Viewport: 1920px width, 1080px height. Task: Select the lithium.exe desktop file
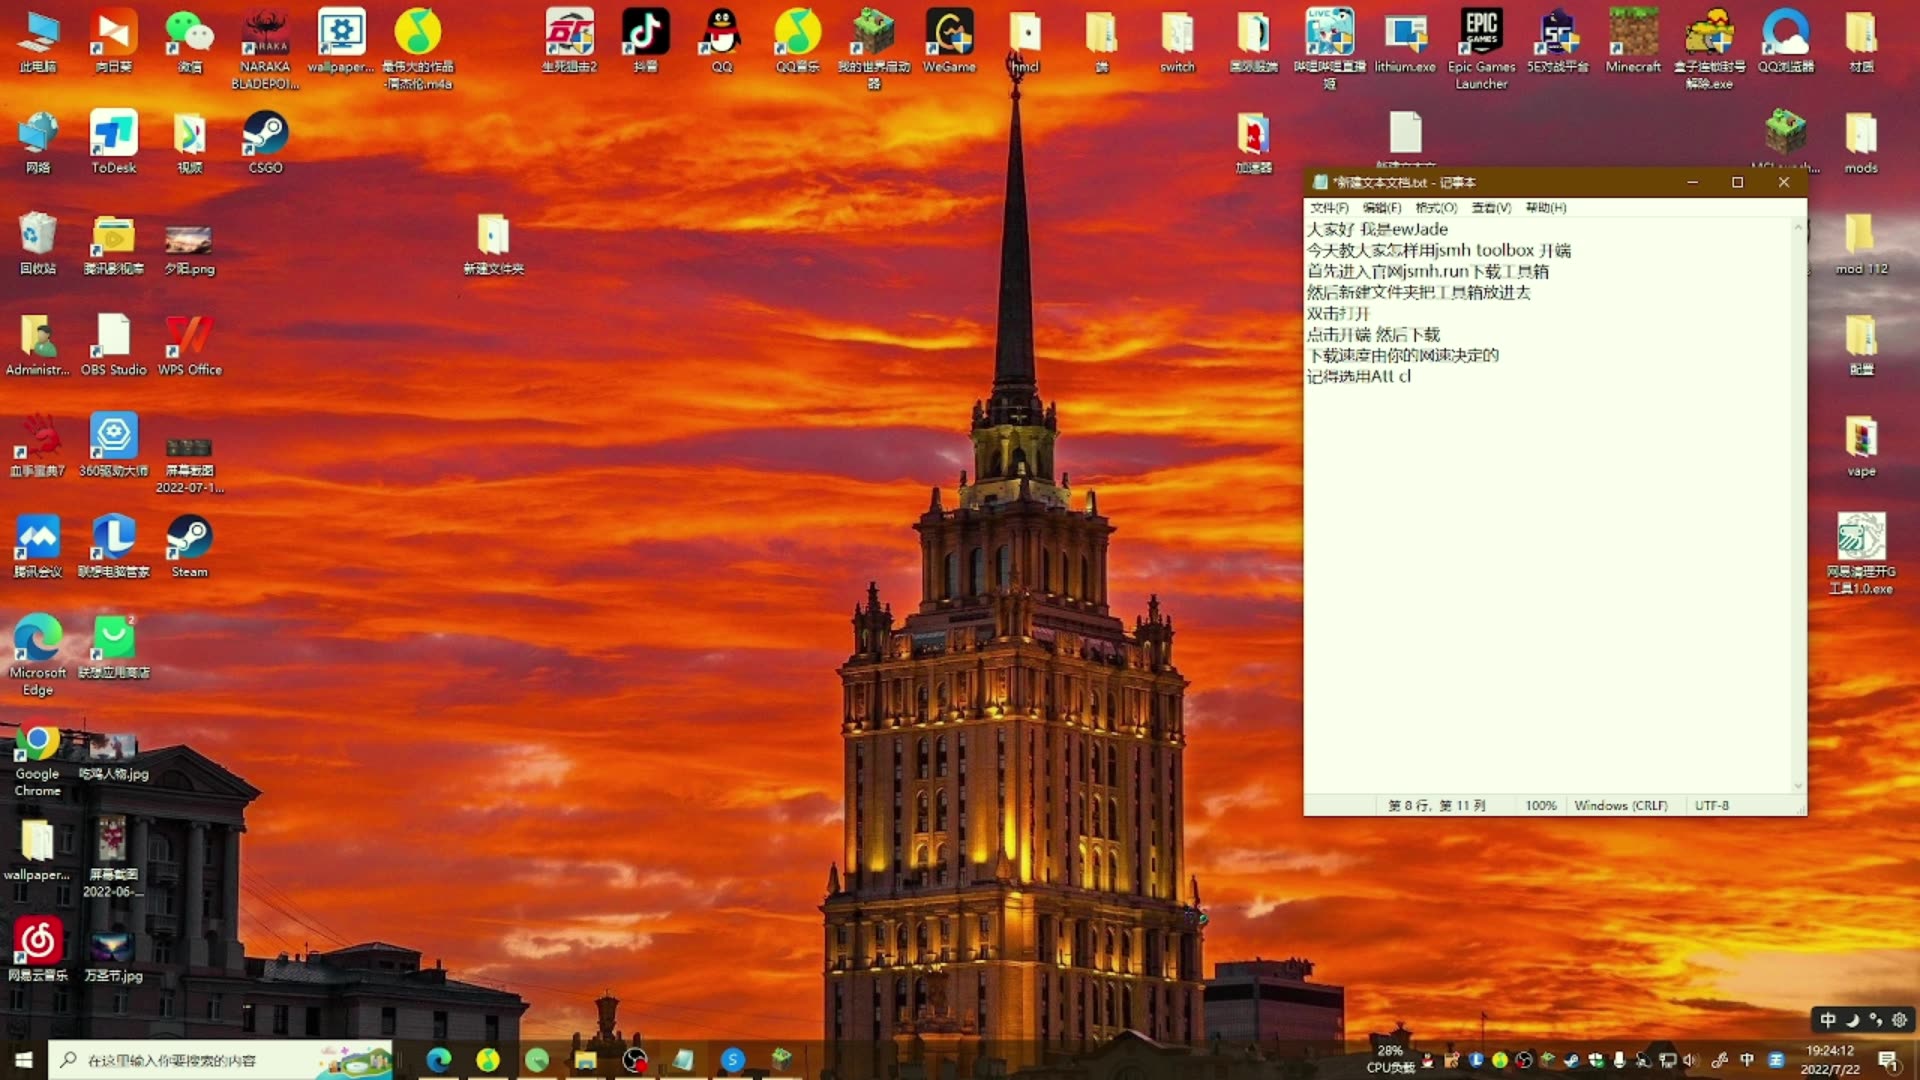click(1405, 41)
